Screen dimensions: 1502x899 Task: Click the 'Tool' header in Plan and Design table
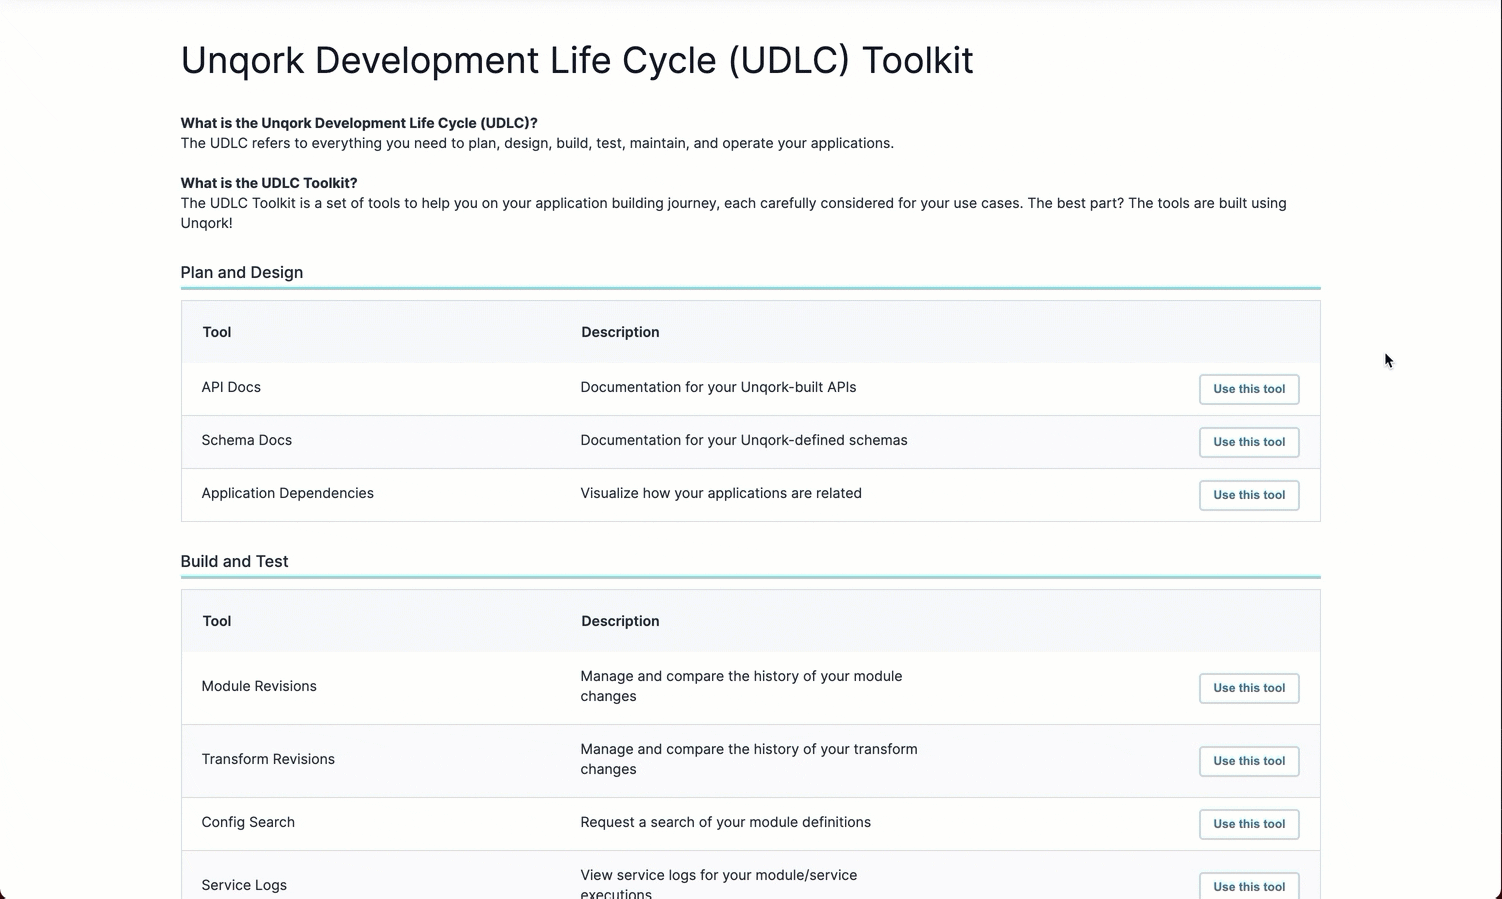coord(217,332)
